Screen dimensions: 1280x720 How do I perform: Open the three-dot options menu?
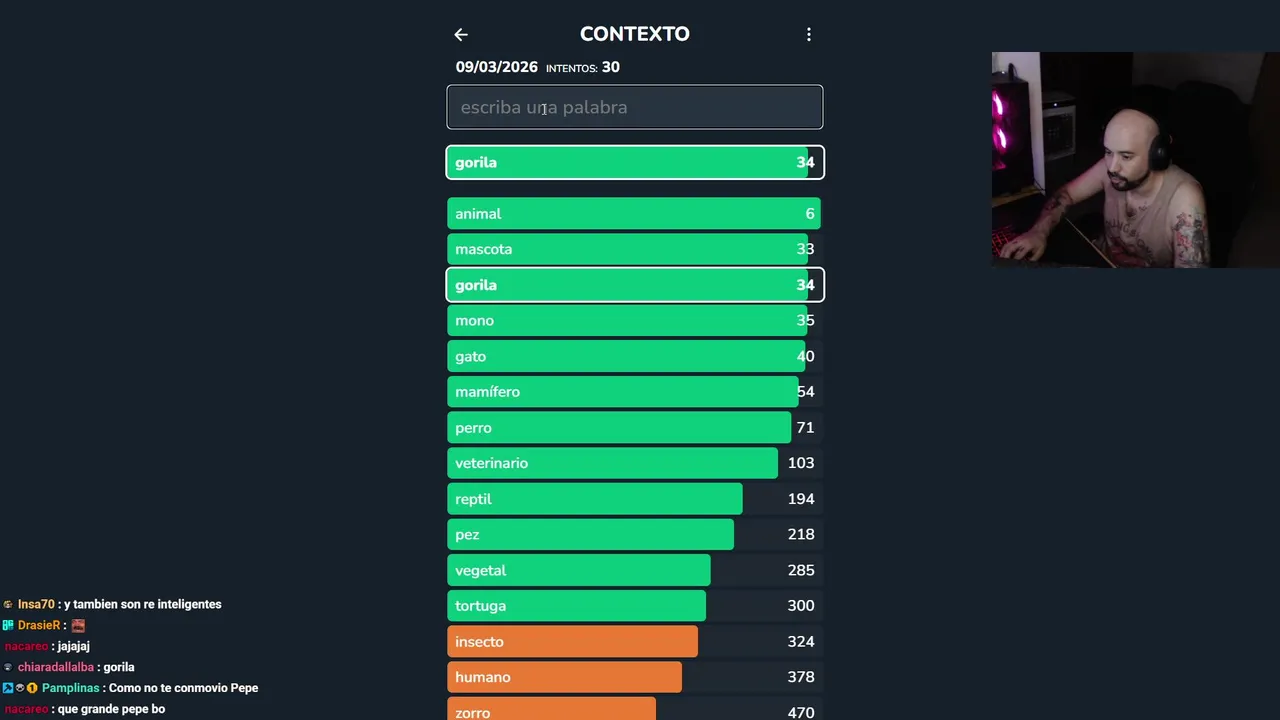click(x=809, y=35)
